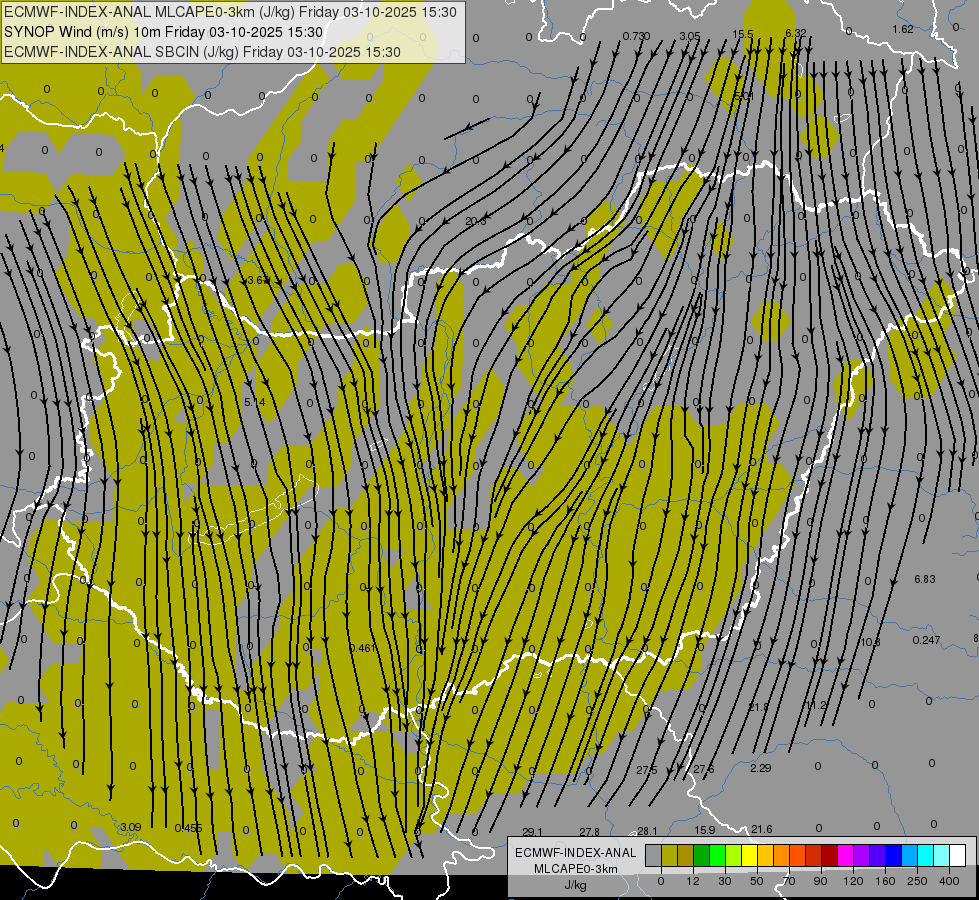Click the map value 0.730

tap(636, 36)
